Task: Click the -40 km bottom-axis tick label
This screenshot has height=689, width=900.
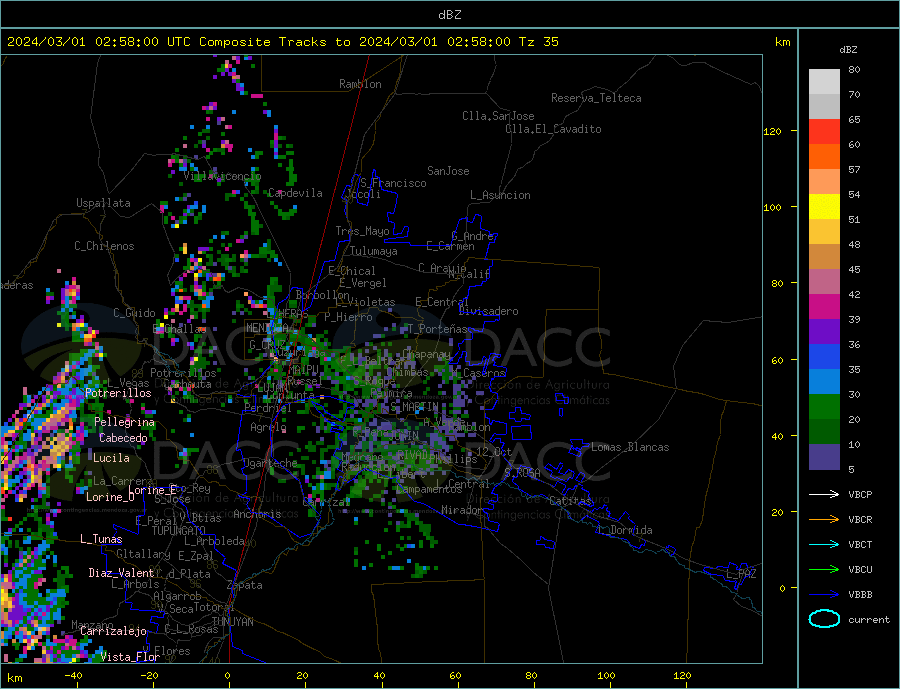Action: [73, 676]
